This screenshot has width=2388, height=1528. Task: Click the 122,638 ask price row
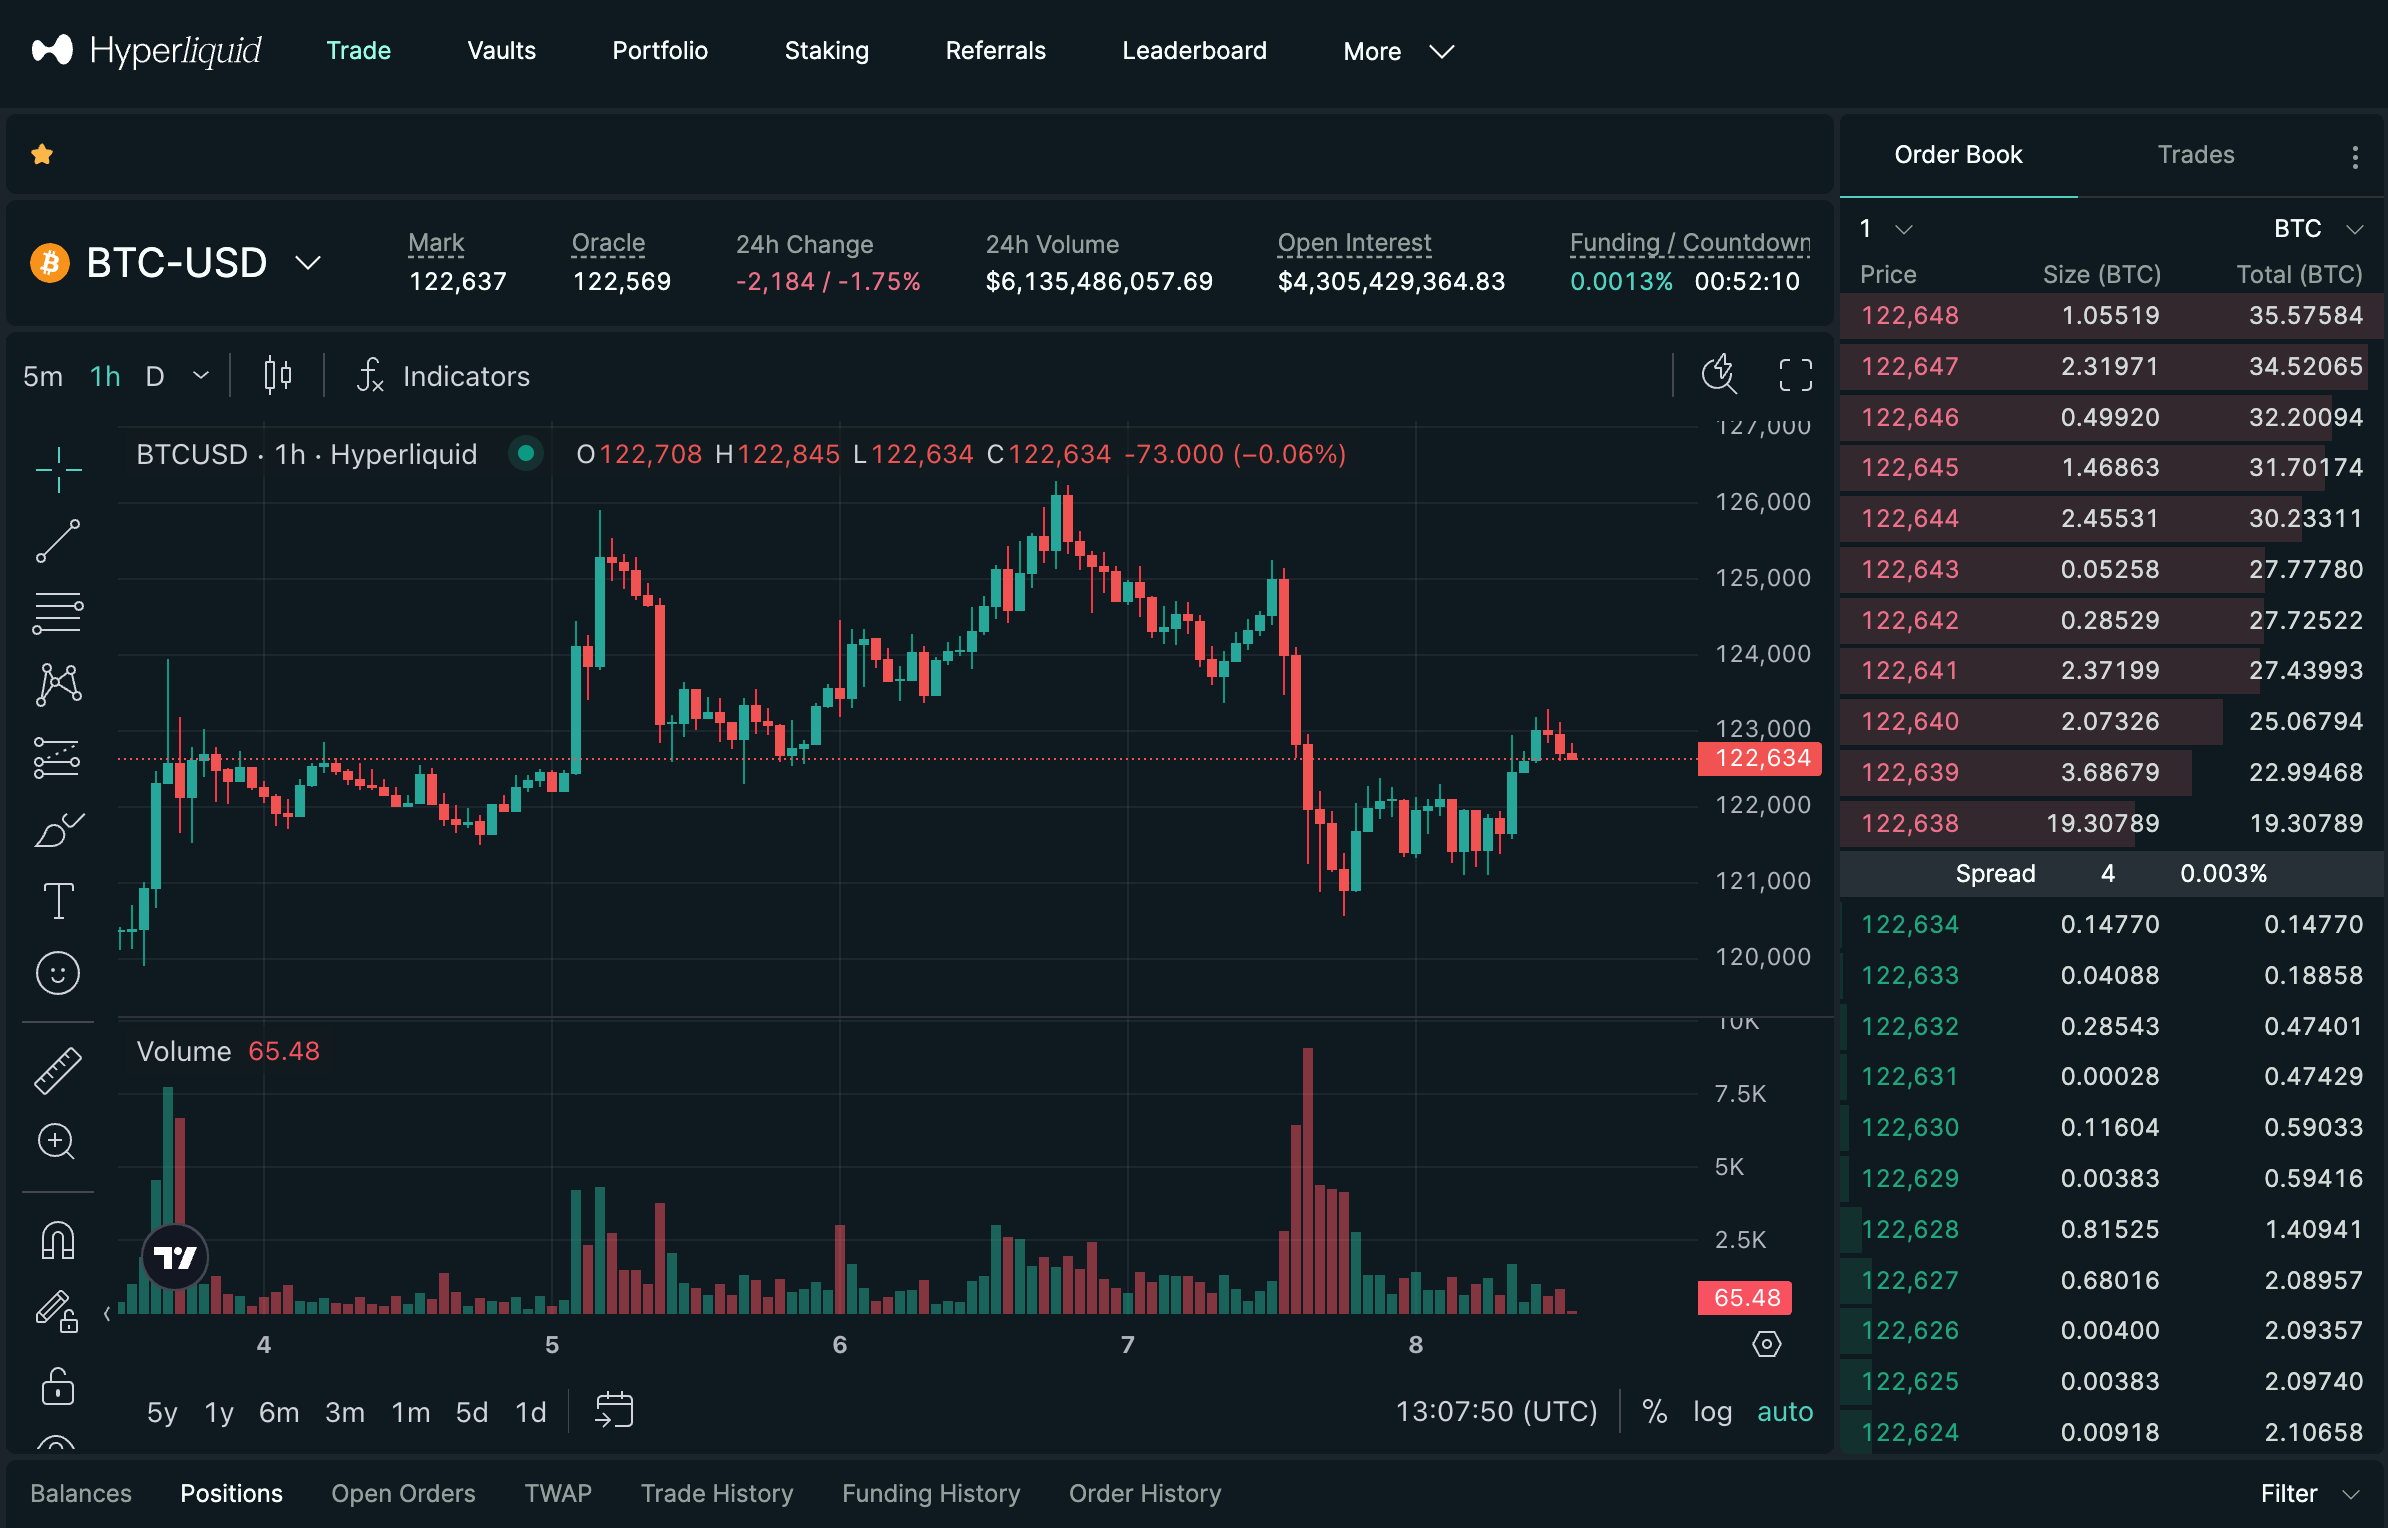tap(1910, 823)
